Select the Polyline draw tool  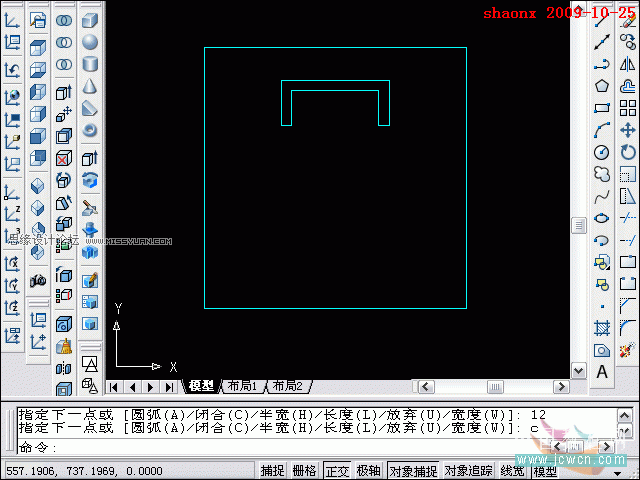602,64
